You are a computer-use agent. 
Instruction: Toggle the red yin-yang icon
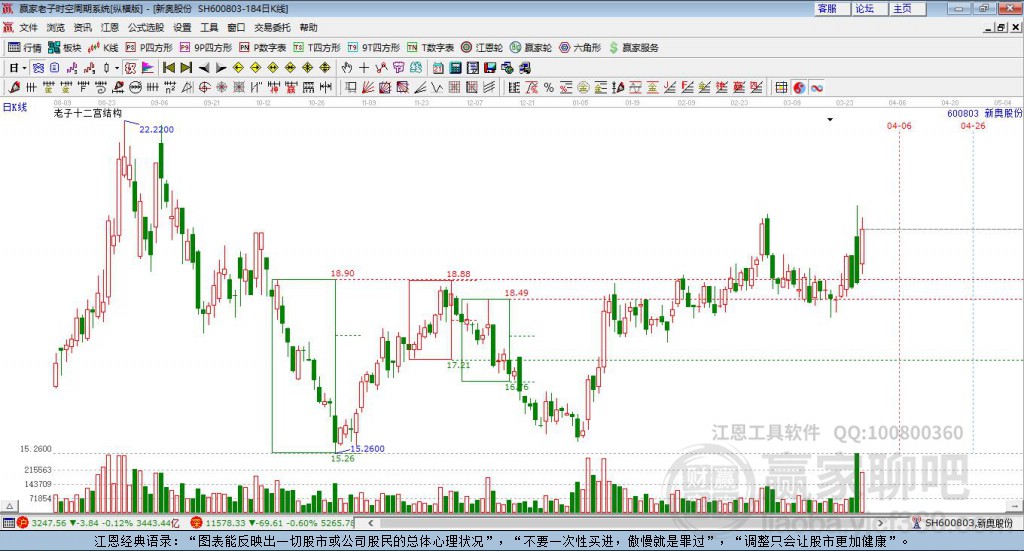(x=799, y=87)
